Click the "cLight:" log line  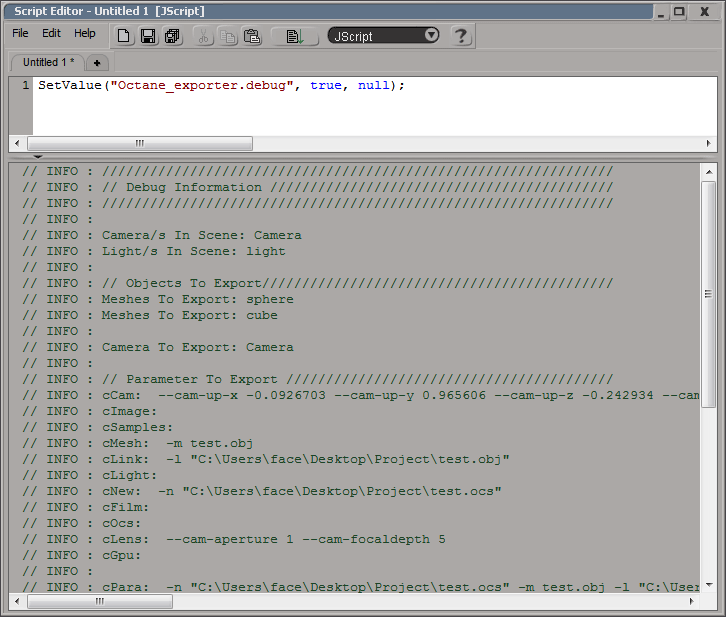click(x=90, y=475)
